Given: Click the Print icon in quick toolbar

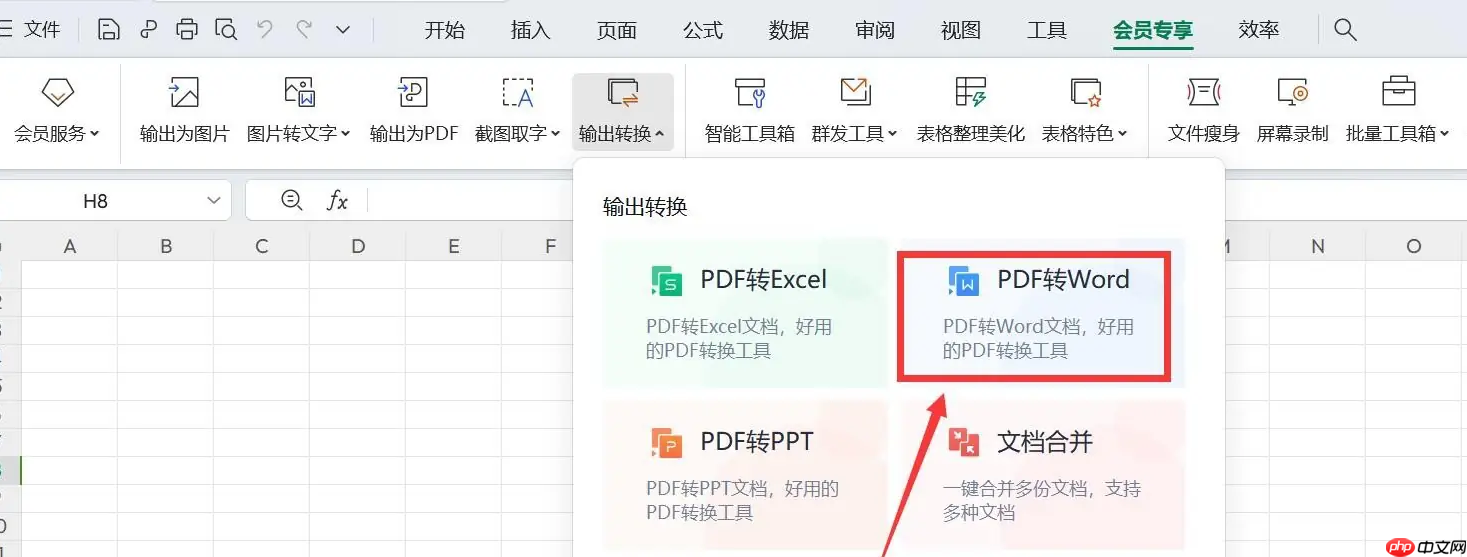Looking at the screenshot, I should [x=187, y=30].
